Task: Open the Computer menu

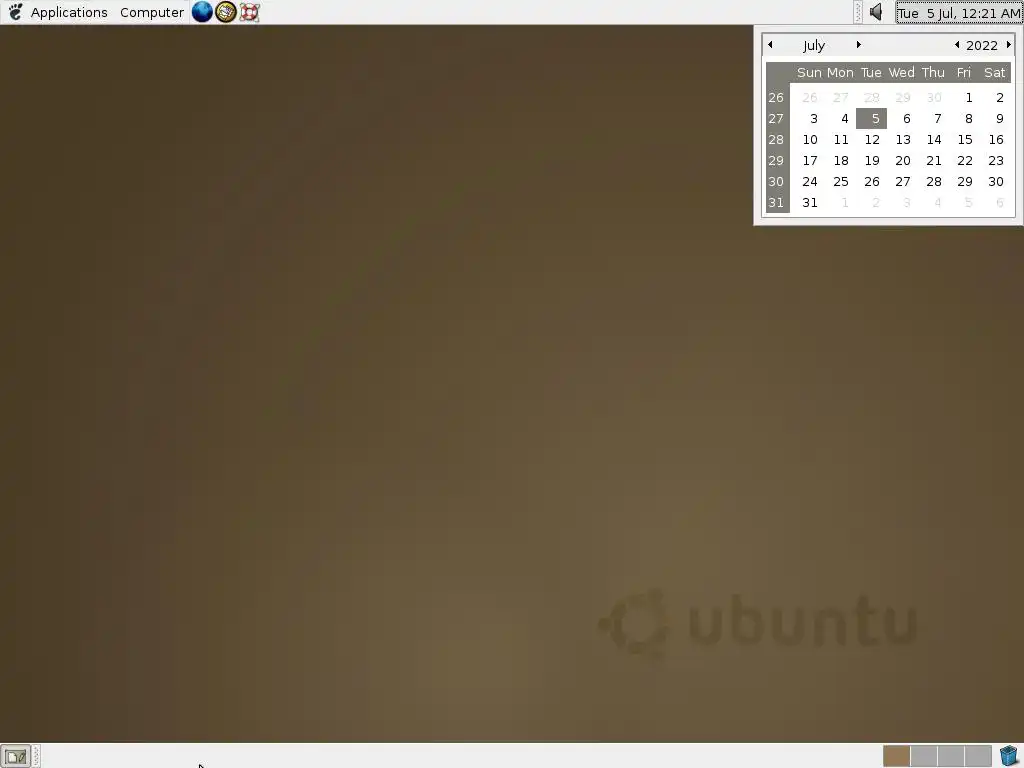Action: [x=152, y=12]
